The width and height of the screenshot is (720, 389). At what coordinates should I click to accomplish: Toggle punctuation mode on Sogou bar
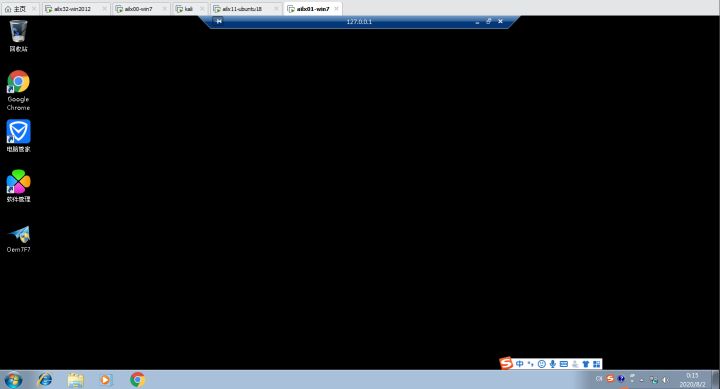point(530,364)
